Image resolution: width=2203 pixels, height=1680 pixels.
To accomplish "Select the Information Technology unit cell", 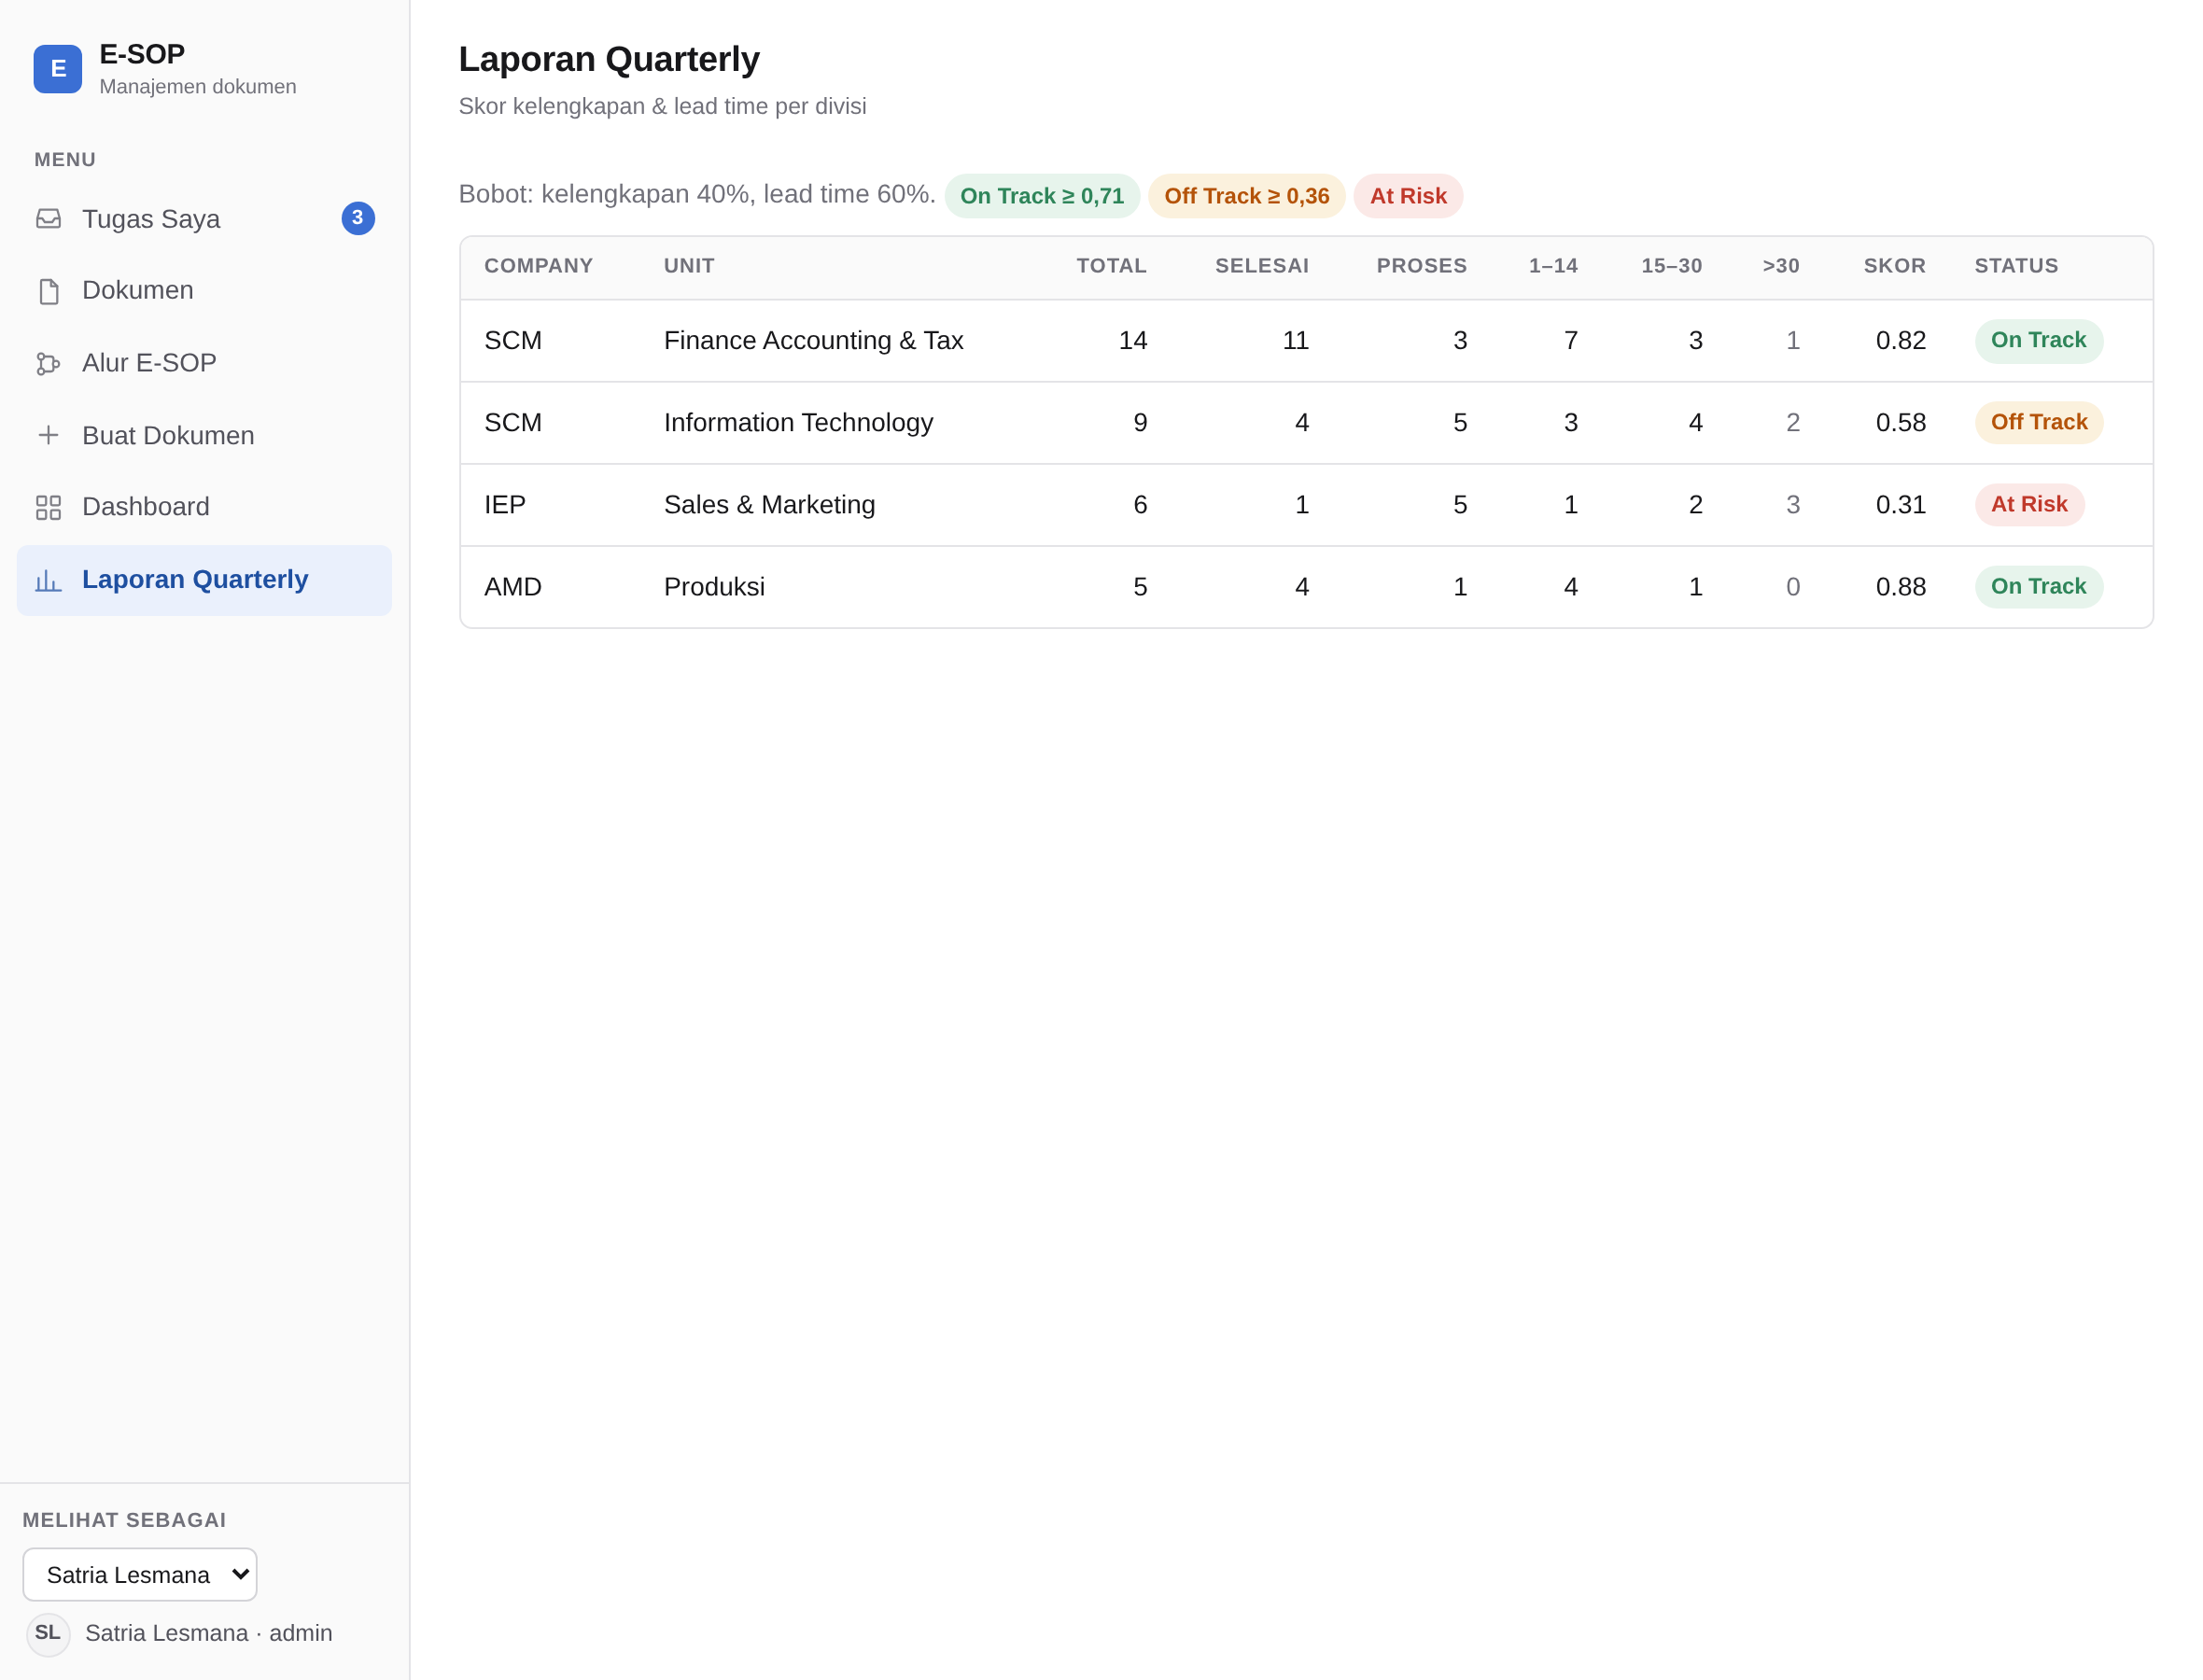I will pyautogui.click(x=798, y=423).
